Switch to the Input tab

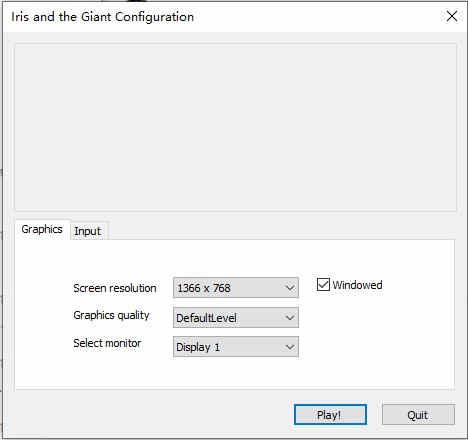coord(88,231)
